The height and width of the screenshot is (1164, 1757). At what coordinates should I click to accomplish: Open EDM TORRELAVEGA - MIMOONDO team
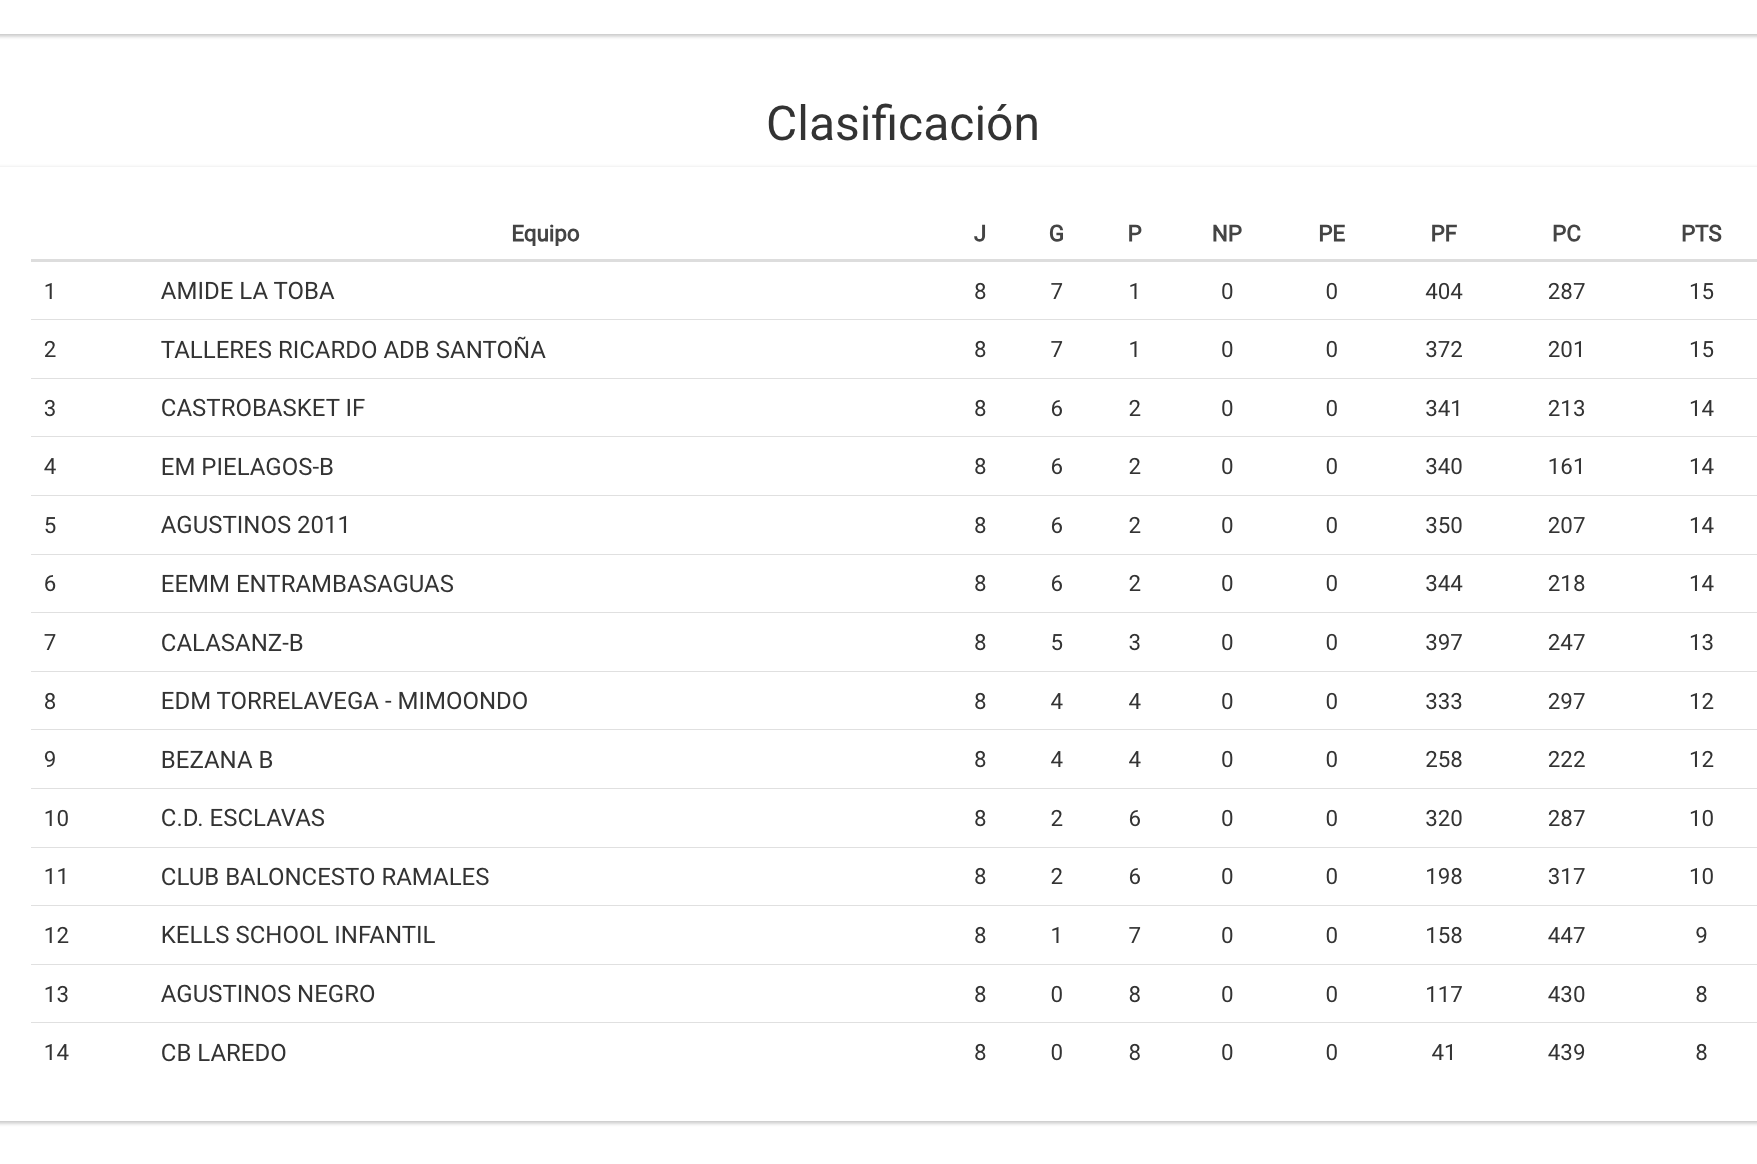344,701
